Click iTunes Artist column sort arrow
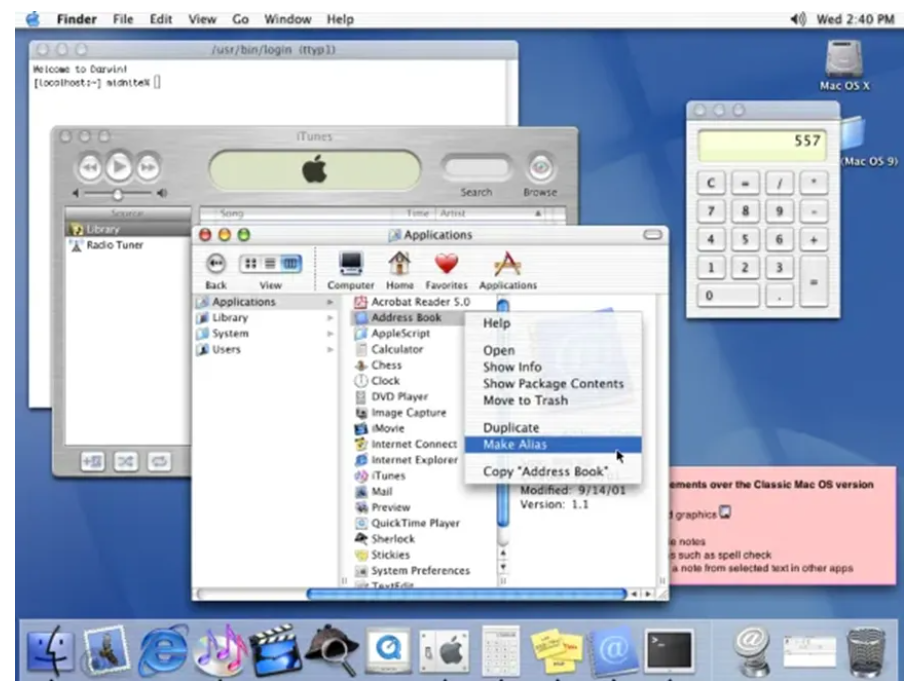This screenshot has height=684, width=920. pyautogui.click(x=538, y=214)
